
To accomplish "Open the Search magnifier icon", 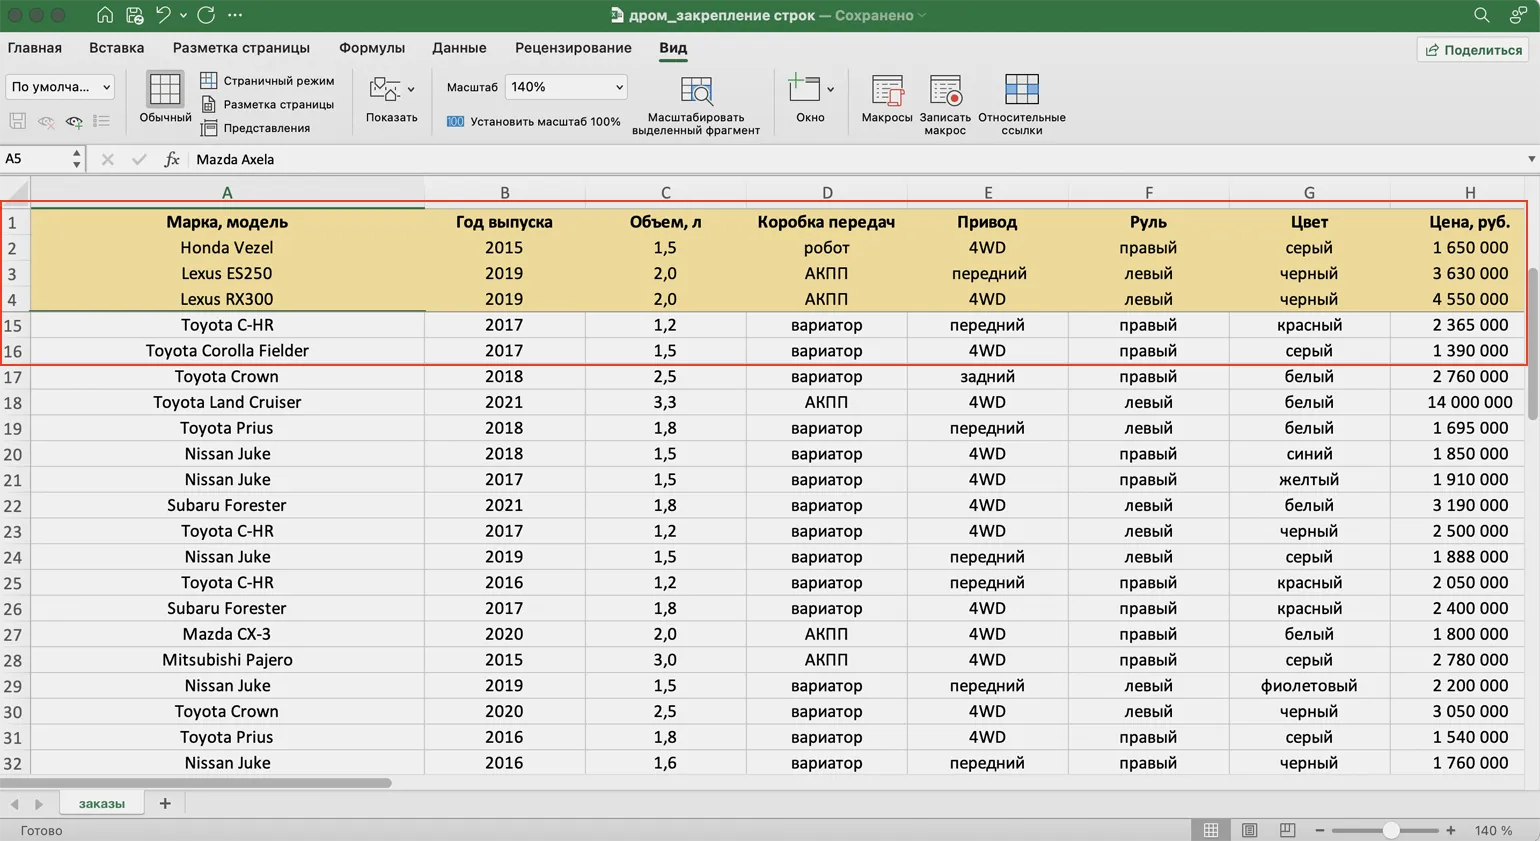I will [x=1481, y=15].
